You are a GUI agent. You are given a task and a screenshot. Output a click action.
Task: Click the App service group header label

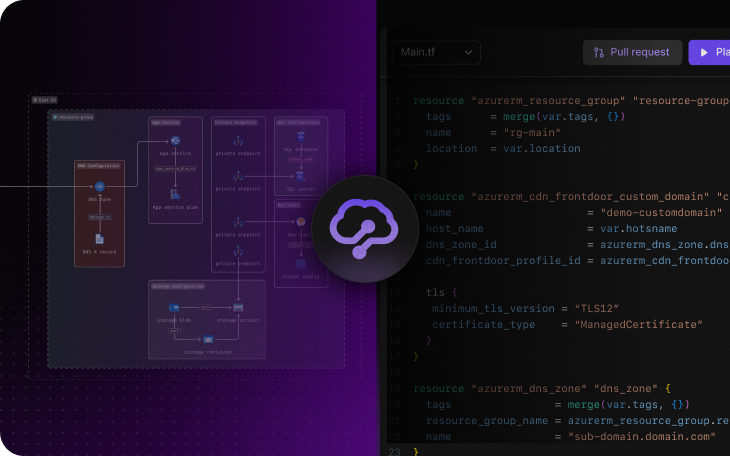pos(165,123)
